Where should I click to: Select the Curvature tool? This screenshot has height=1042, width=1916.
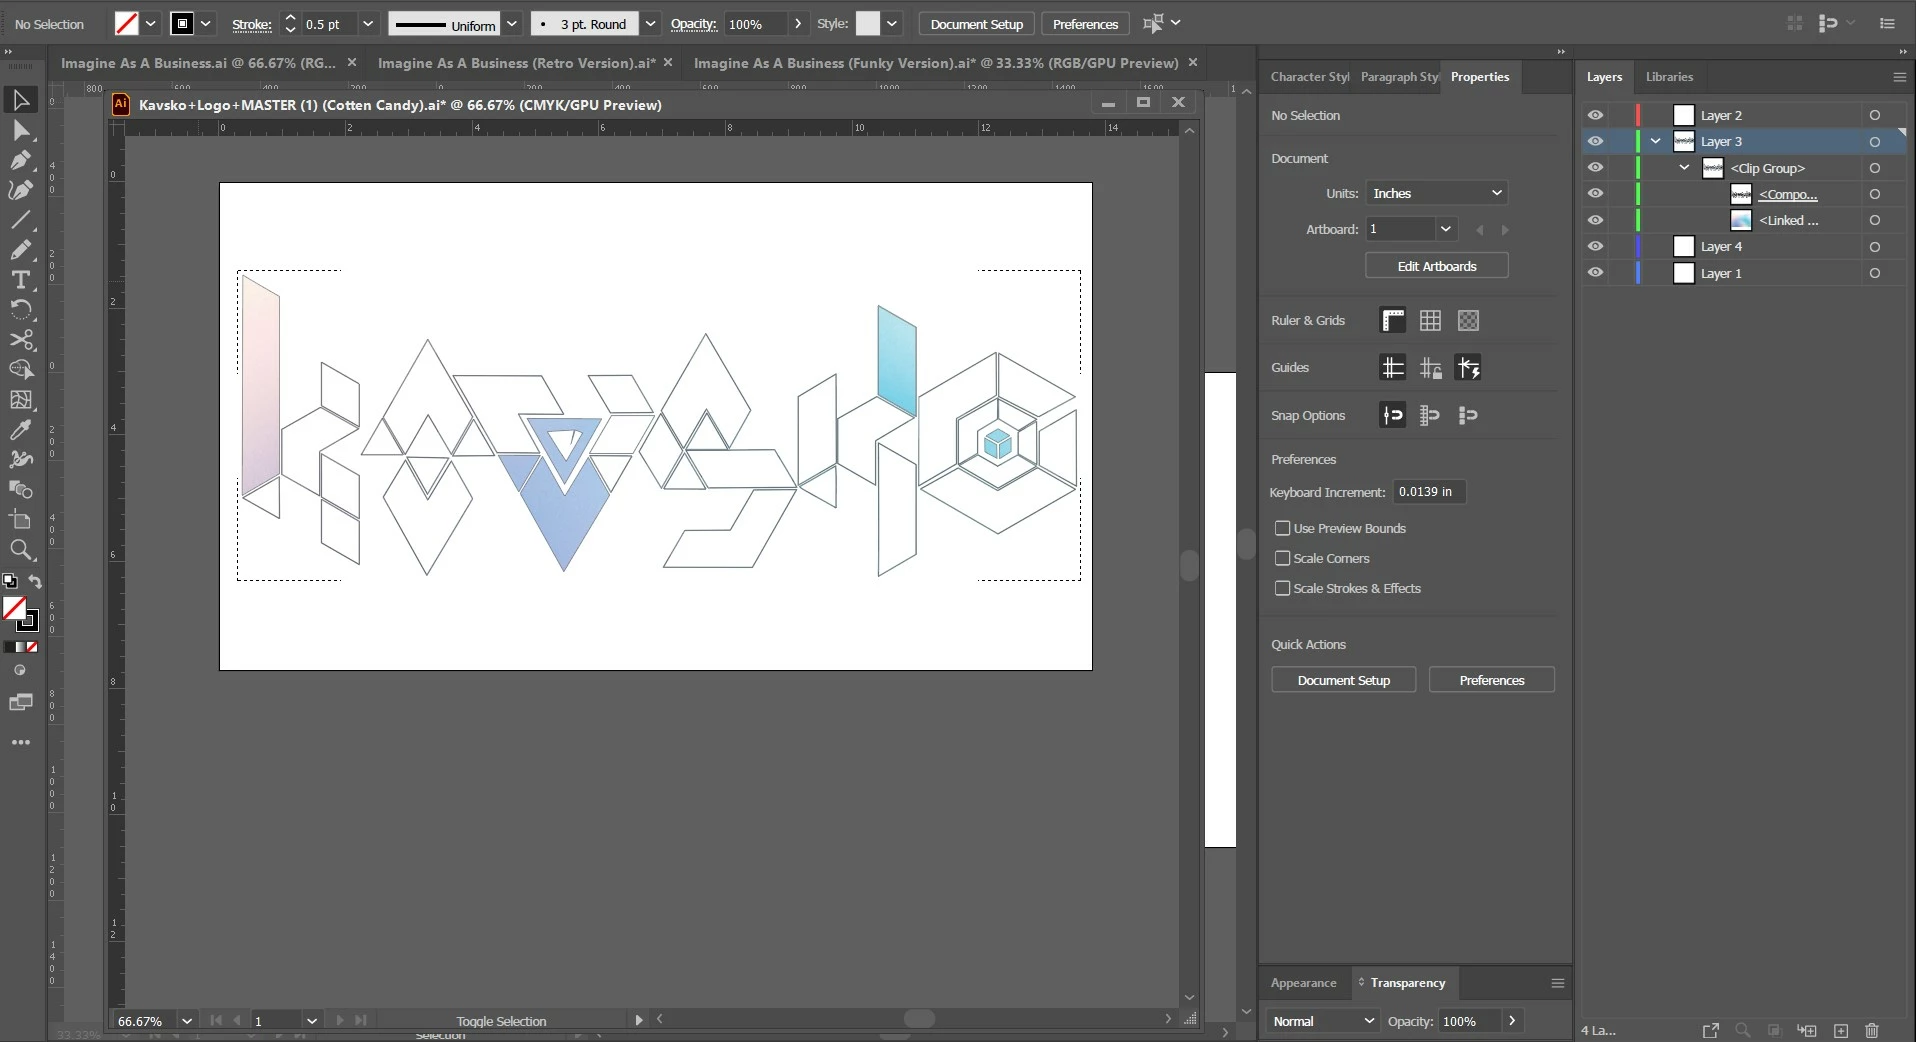[x=21, y=190]
